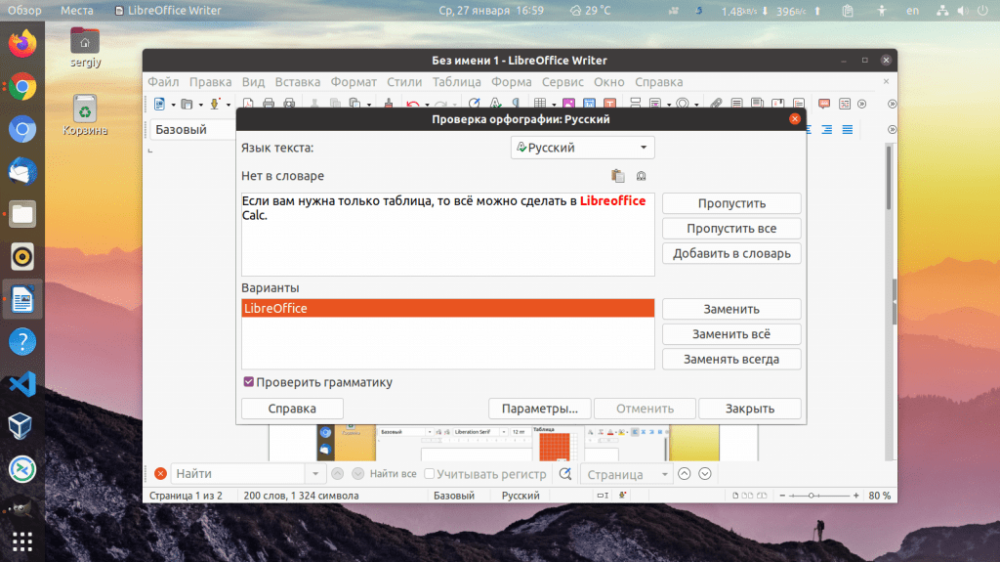This screenshot has height=562, width=1000.
Task: Click the insert table icon in toolbar
Action: tap(539, 103)
